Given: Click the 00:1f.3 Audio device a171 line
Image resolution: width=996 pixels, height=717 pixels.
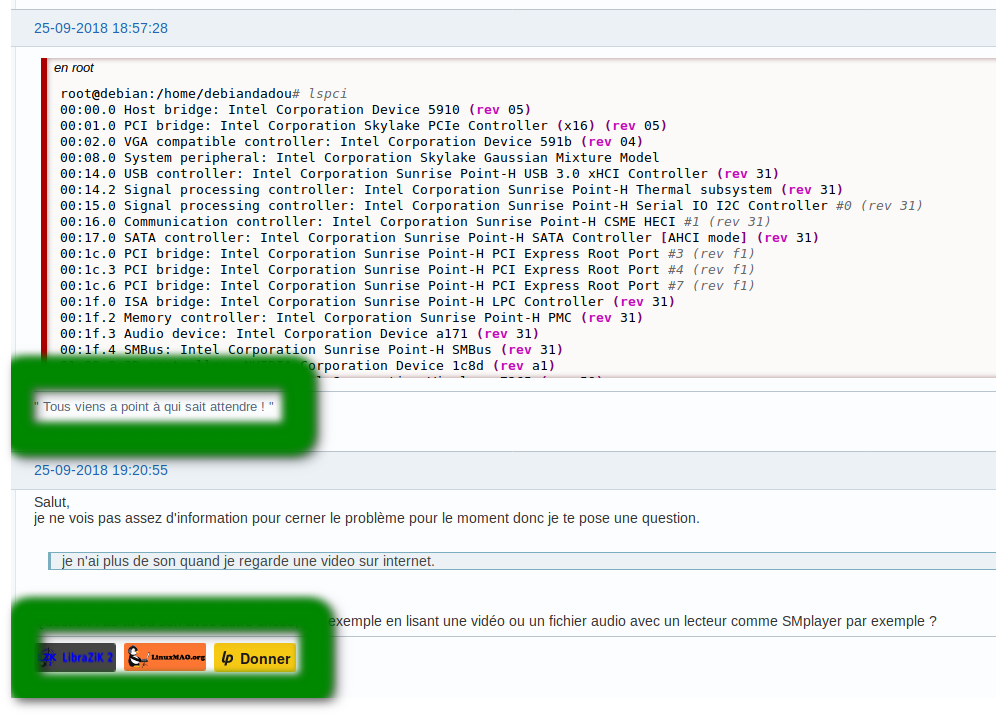Looking at the screenshot, I should (x=299, y=333).
